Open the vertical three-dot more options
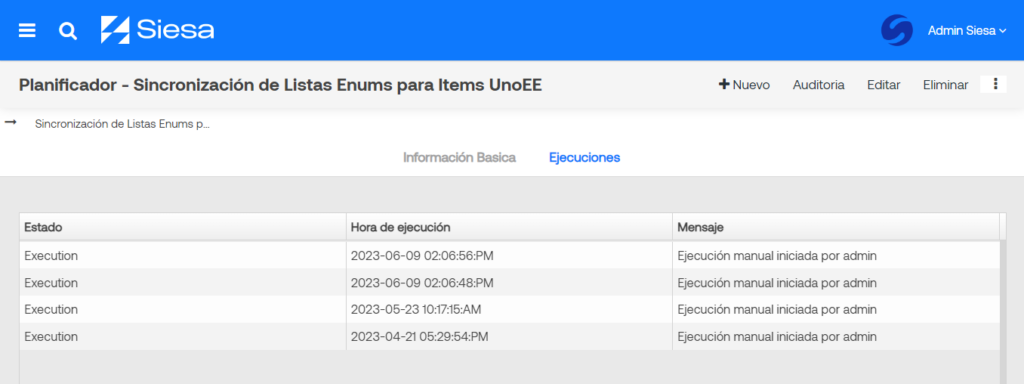This screenshot has width=1024, height=384. coord(995,84)
